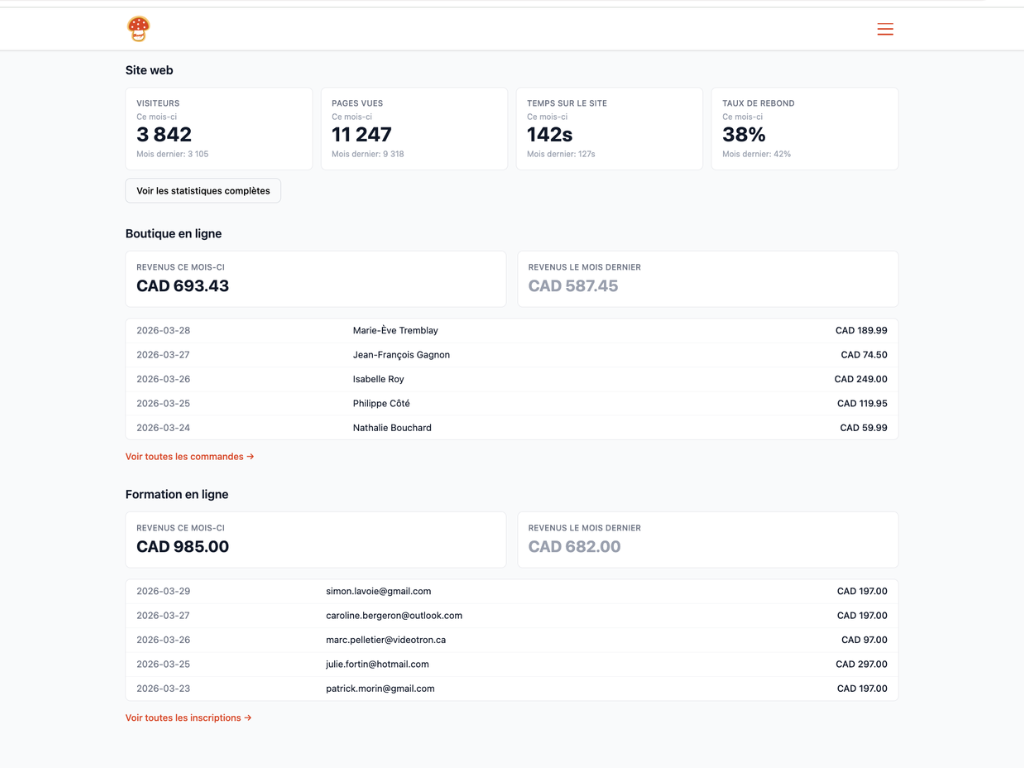Select the TAUX DE REBOND card
Viewport: 1024px width, 768px height.
point(804,128)
